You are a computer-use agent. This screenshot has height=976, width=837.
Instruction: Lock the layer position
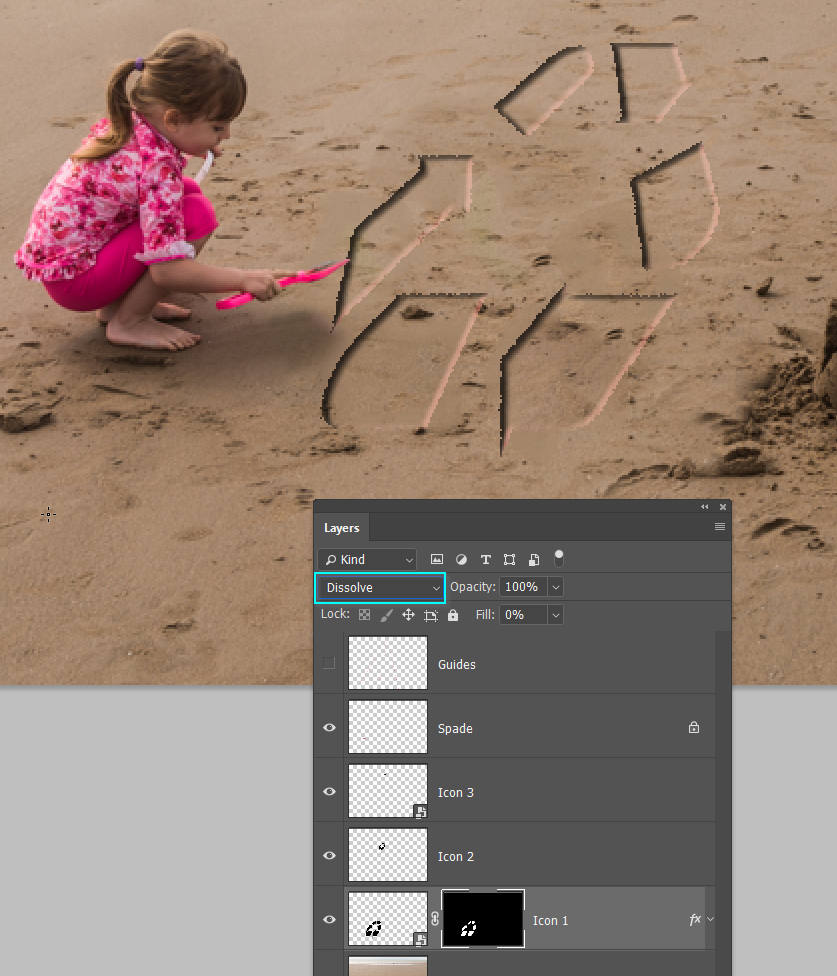point(407,614)
